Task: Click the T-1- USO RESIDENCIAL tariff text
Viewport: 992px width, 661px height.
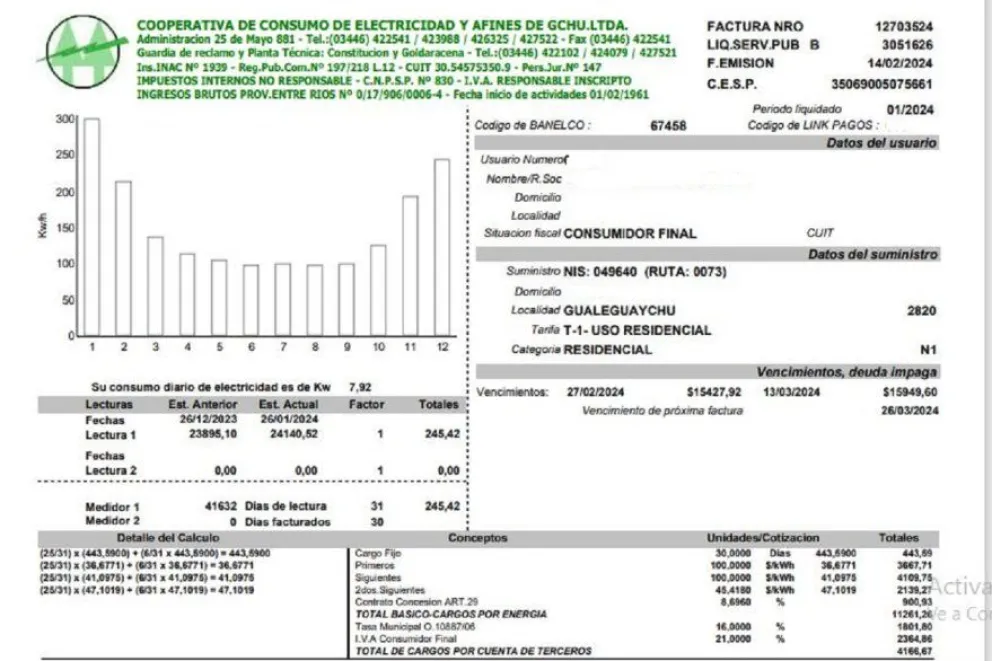Action: click(x=638, y=330)
